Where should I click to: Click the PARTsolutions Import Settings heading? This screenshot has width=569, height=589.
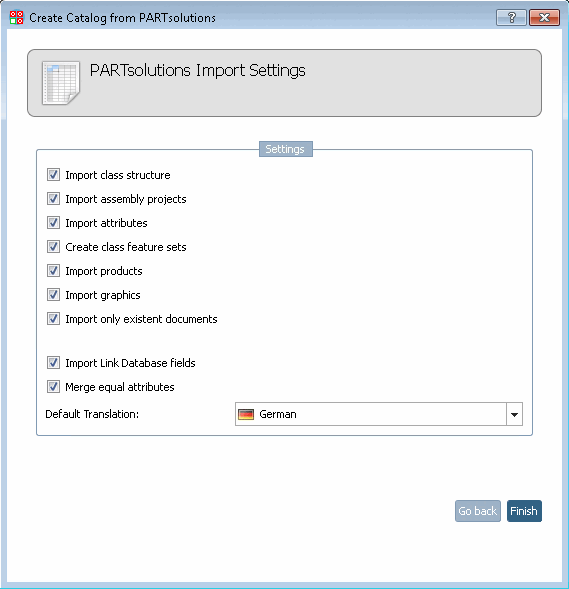(x=198, y=70)
